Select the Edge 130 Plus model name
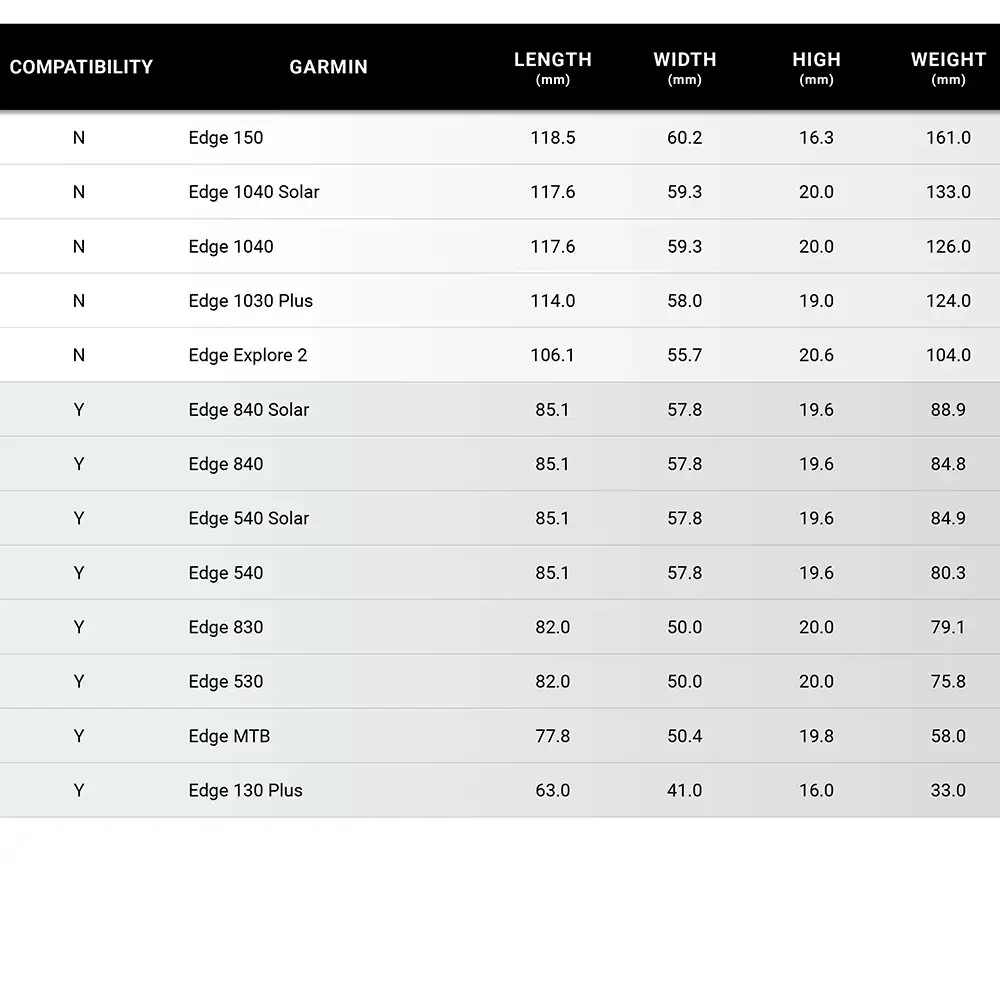Screen dimensions: 1000x1000 (x=245, y=790)
